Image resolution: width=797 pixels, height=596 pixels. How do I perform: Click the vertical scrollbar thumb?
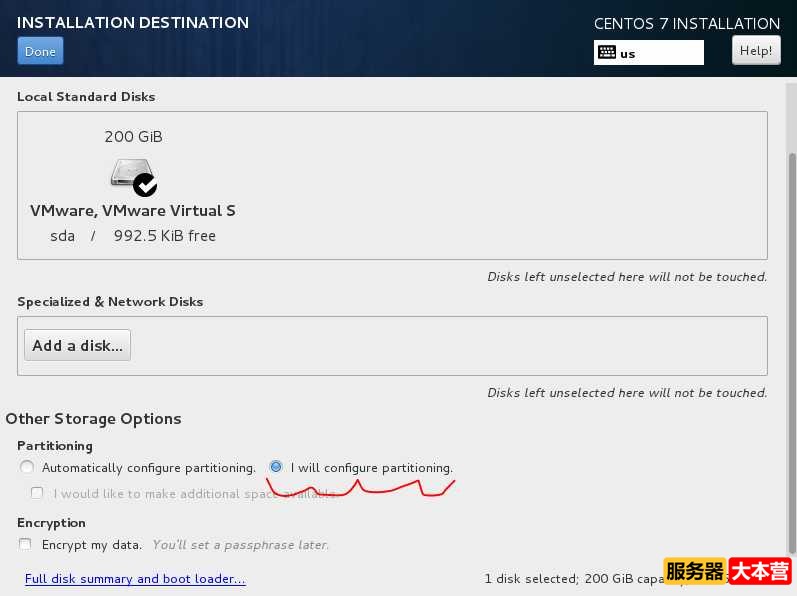tap(791, 353)
